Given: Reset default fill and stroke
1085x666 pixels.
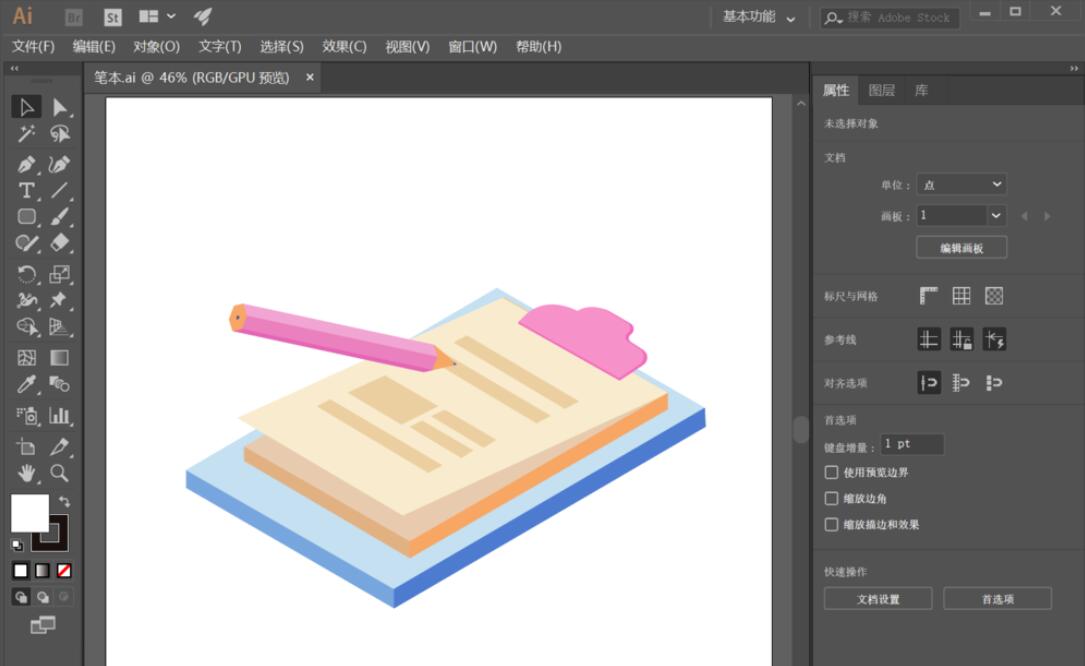Looking at the screenshot, I should [x=17, y=546].
